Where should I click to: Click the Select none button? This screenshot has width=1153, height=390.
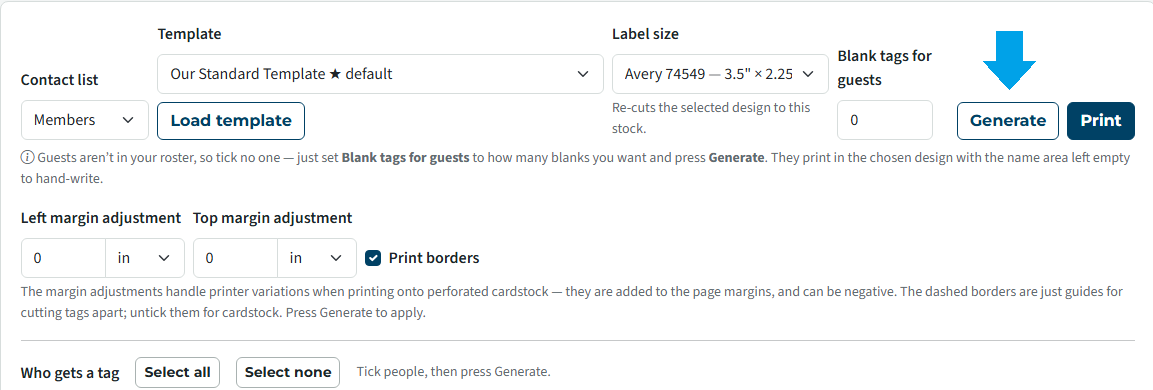pos(288,372)
